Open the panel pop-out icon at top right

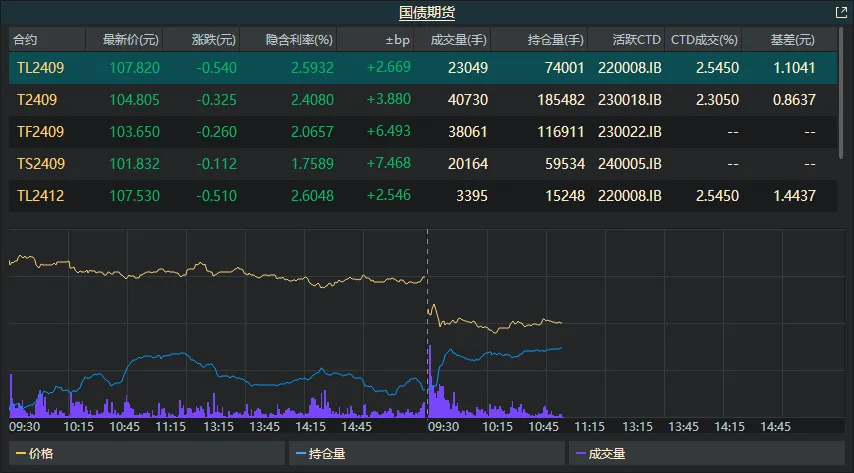(841, 12)
